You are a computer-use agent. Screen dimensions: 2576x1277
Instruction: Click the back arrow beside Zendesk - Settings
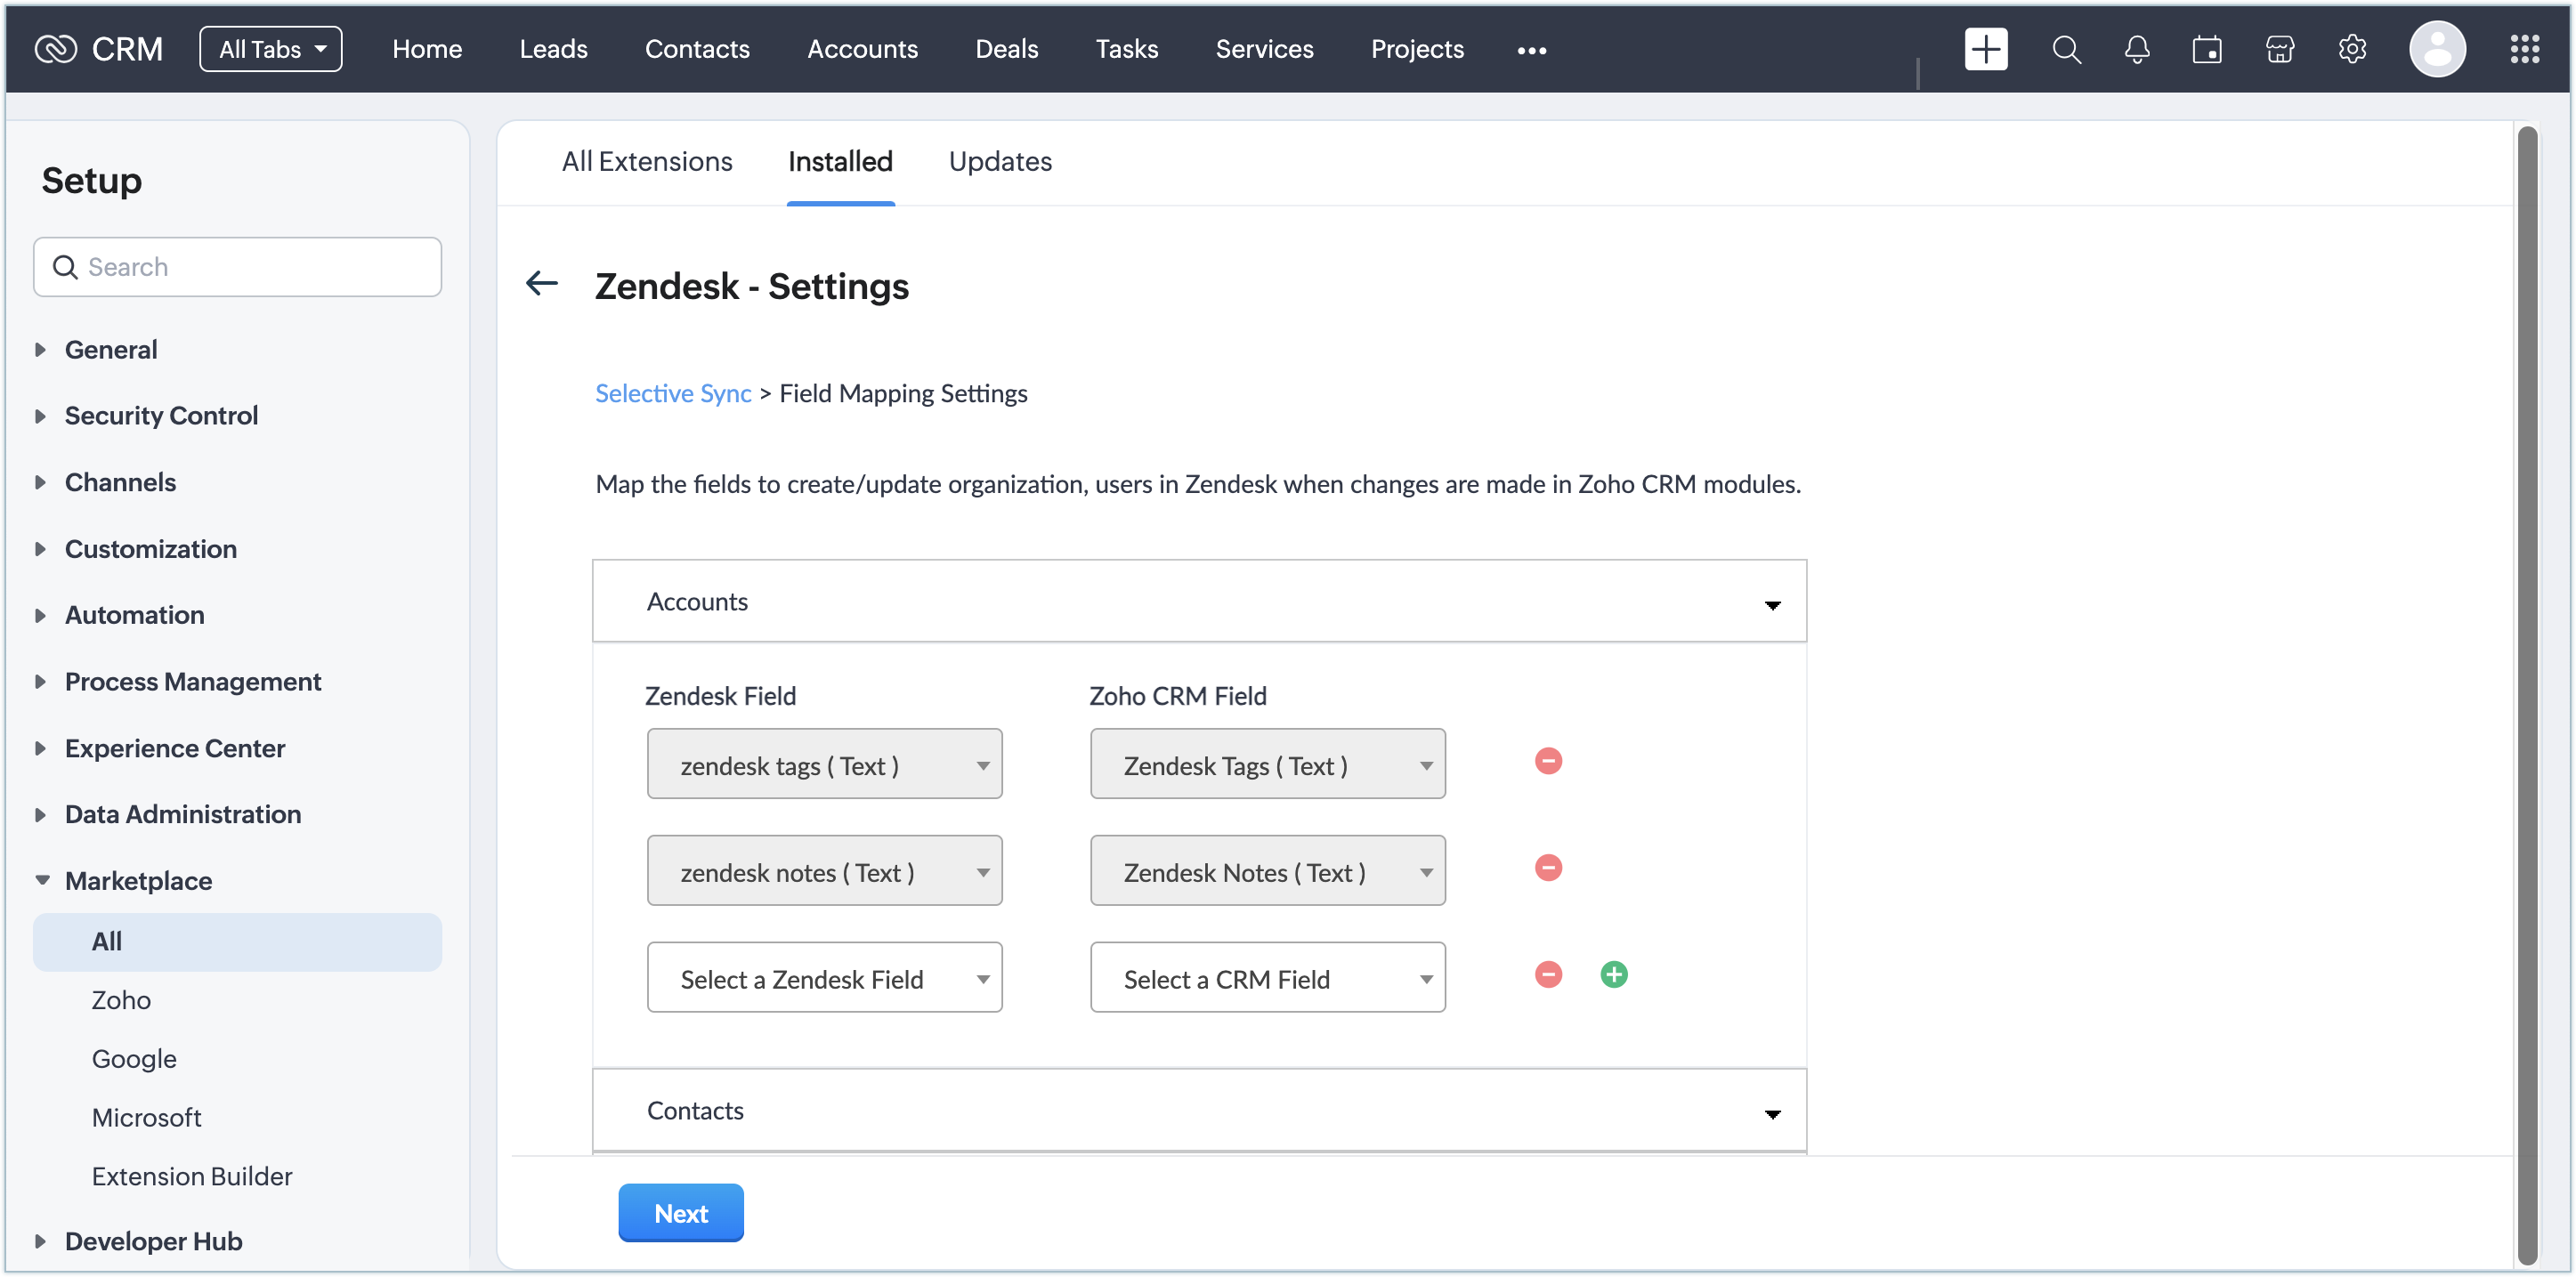click(x=542, y=284)
